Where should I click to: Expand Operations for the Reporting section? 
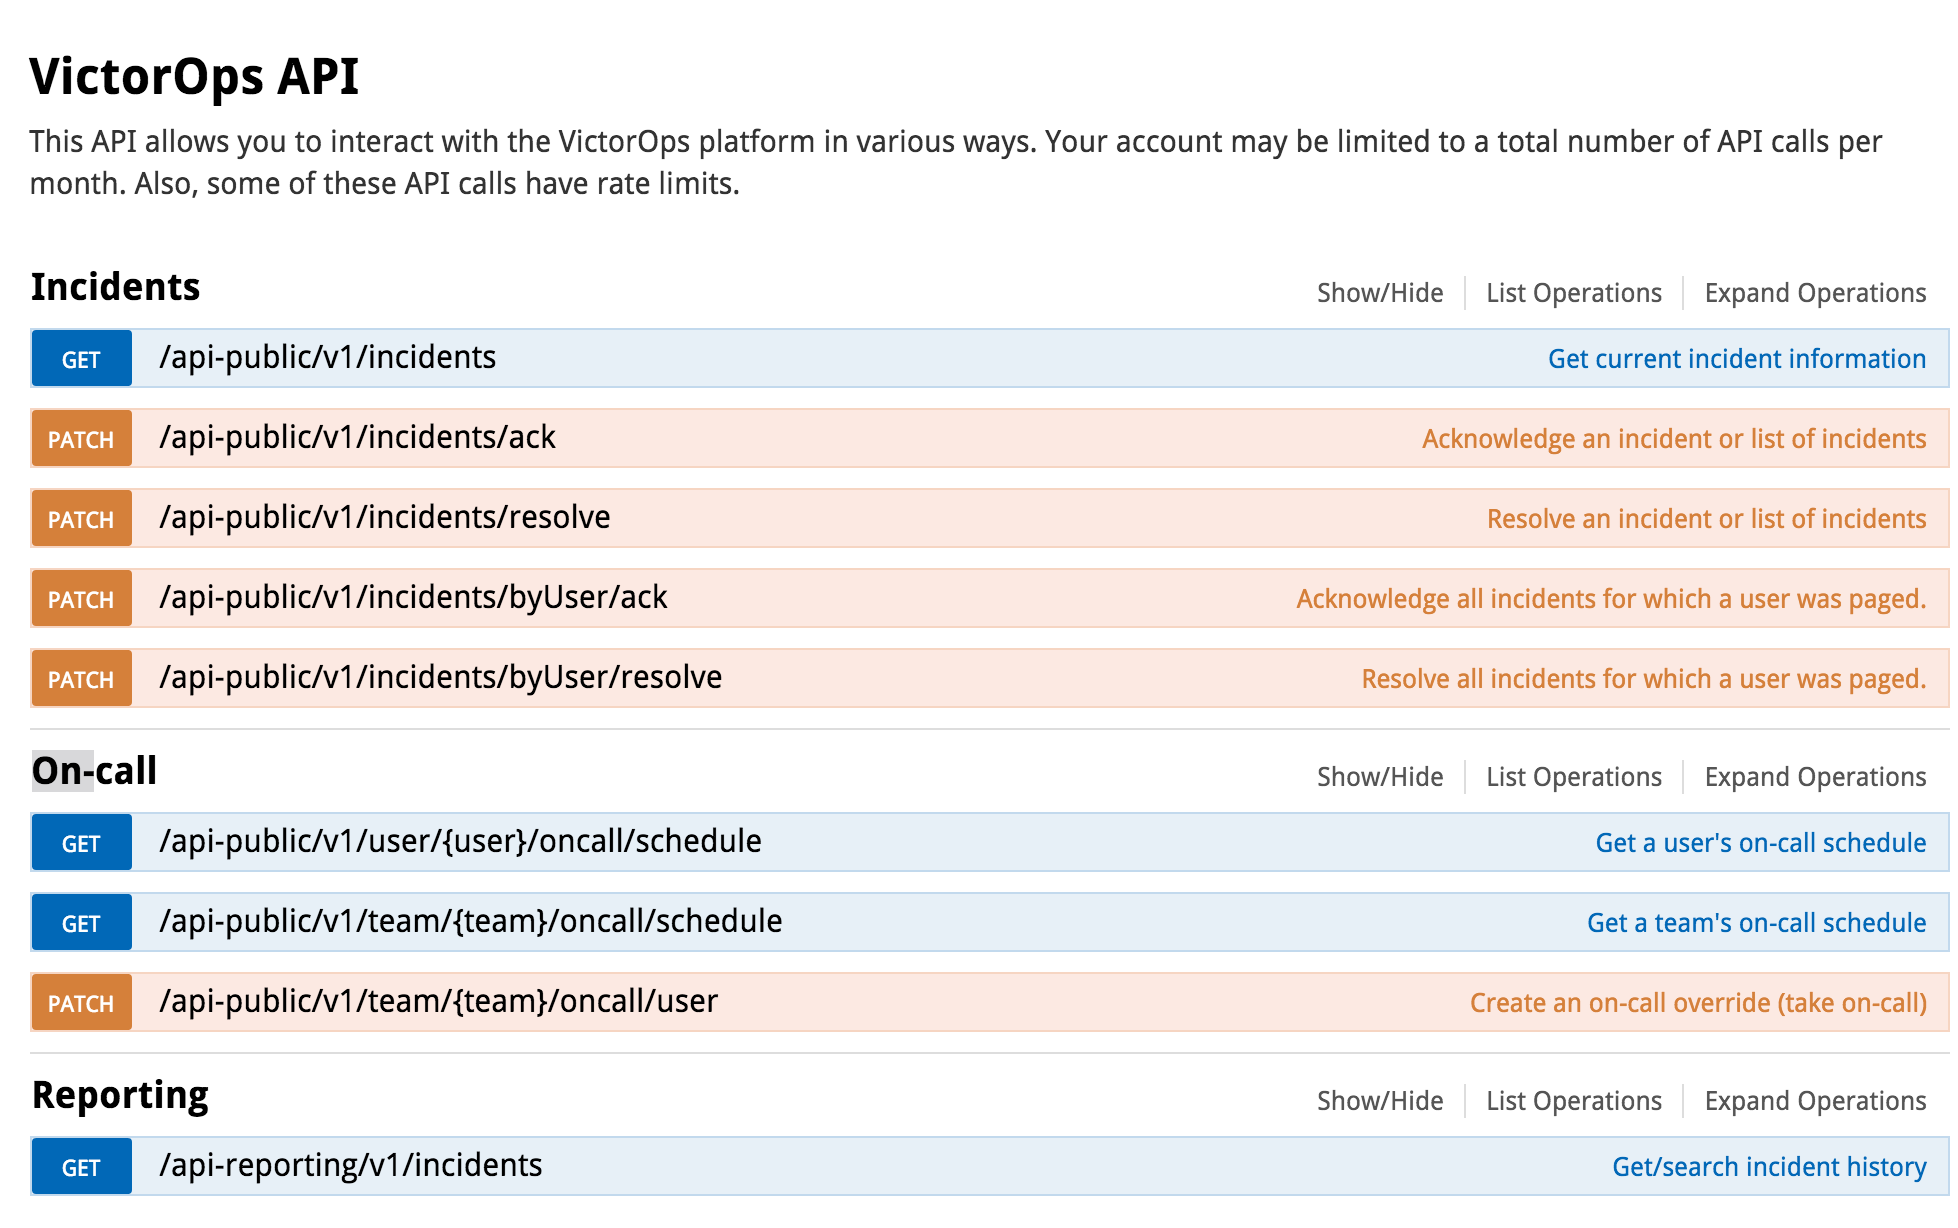pos(1815,1101)
